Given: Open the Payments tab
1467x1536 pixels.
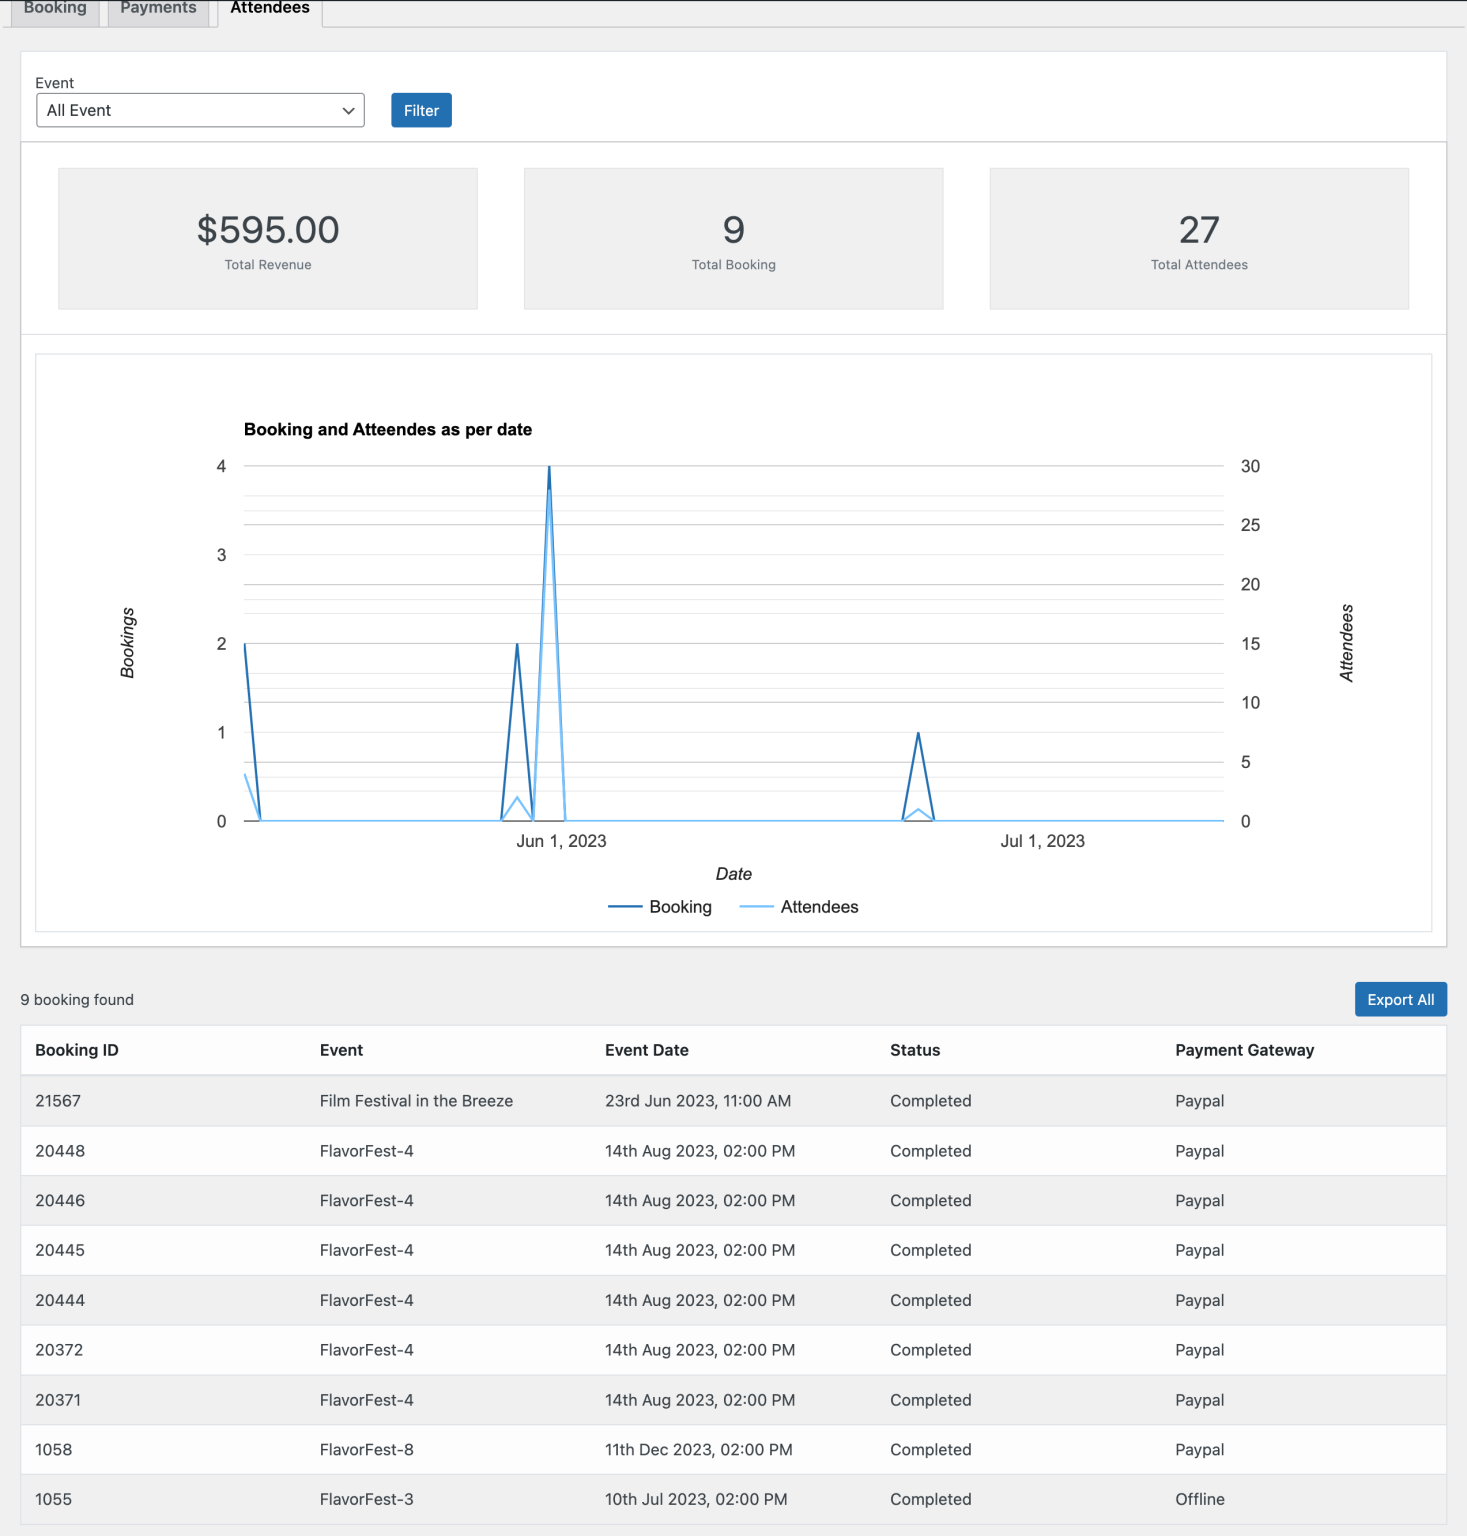Looking at the screenshot, I should tap(157, 8).
